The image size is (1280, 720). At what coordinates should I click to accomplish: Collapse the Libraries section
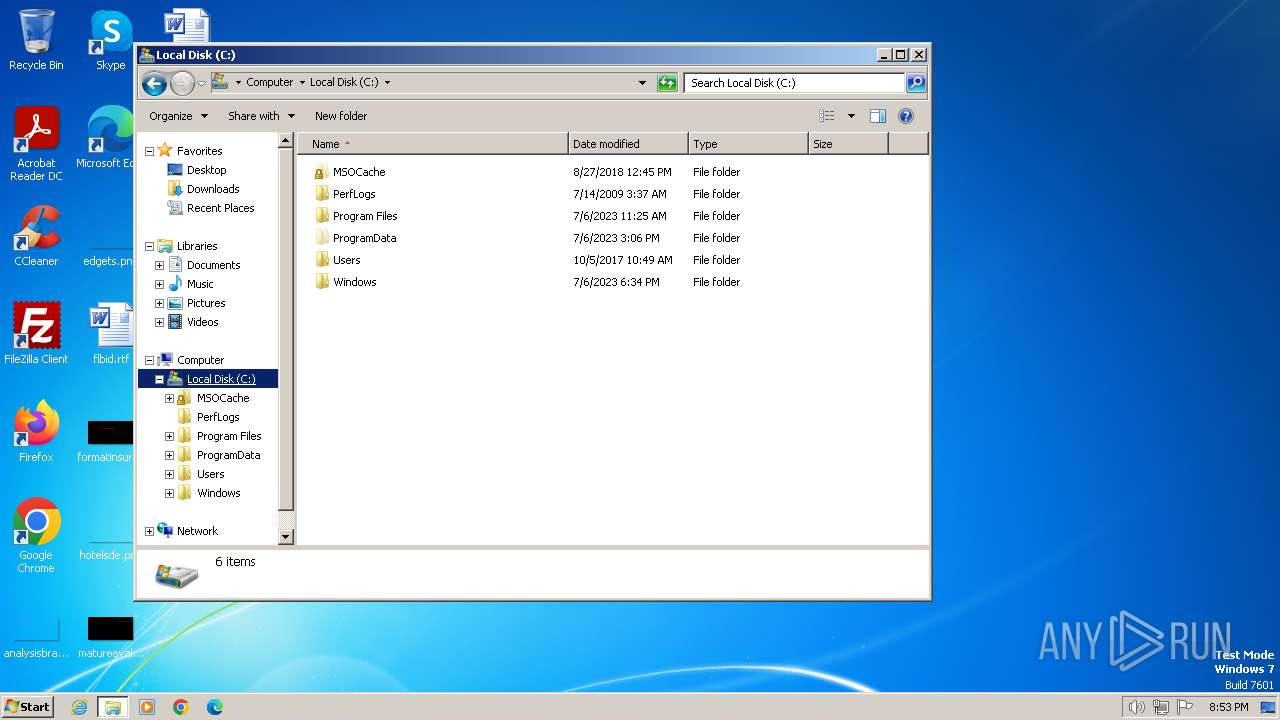point(149,246)
